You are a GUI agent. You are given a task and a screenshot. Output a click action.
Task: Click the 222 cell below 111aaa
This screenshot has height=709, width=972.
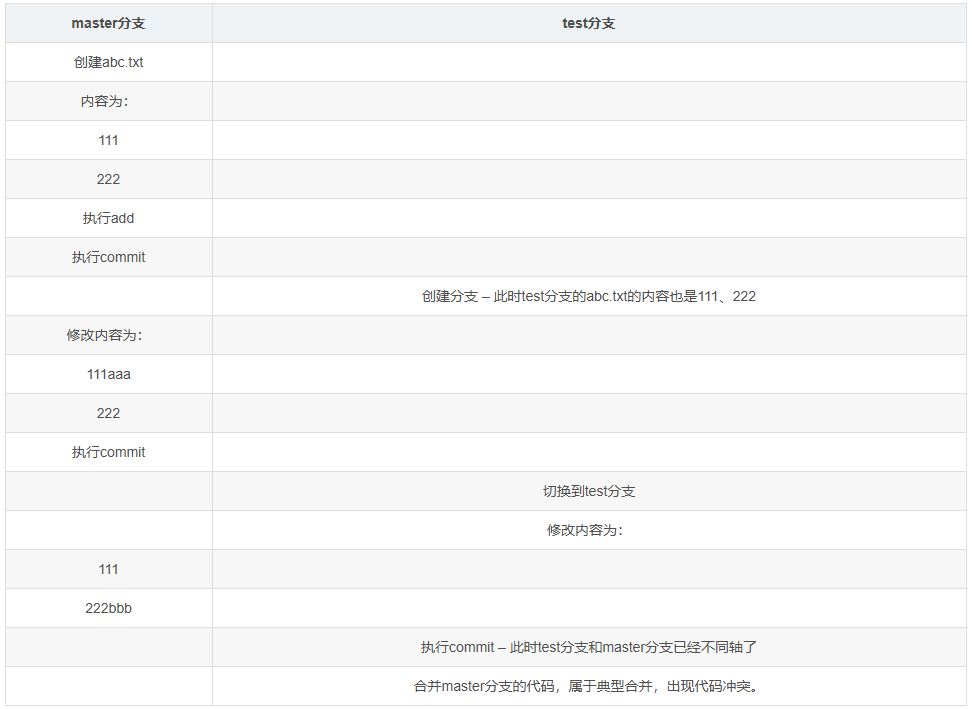pos(108,413)
